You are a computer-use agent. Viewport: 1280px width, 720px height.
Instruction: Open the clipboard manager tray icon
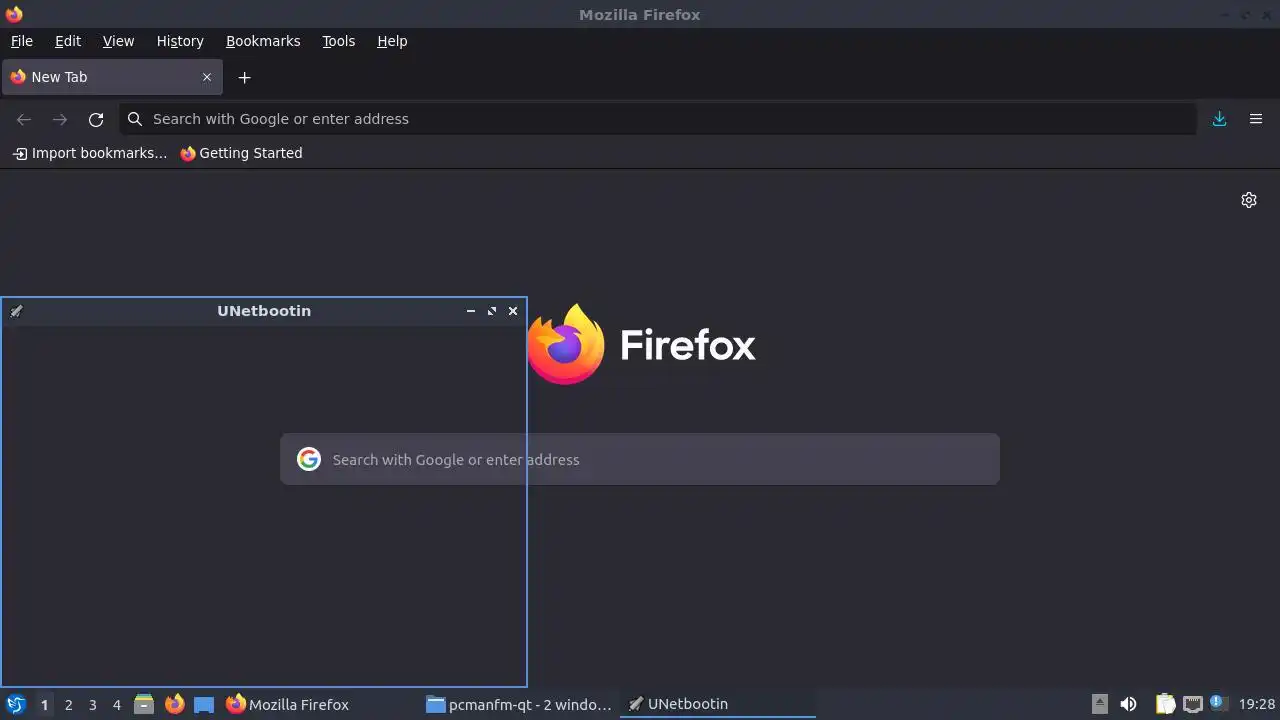(1165, 704)
